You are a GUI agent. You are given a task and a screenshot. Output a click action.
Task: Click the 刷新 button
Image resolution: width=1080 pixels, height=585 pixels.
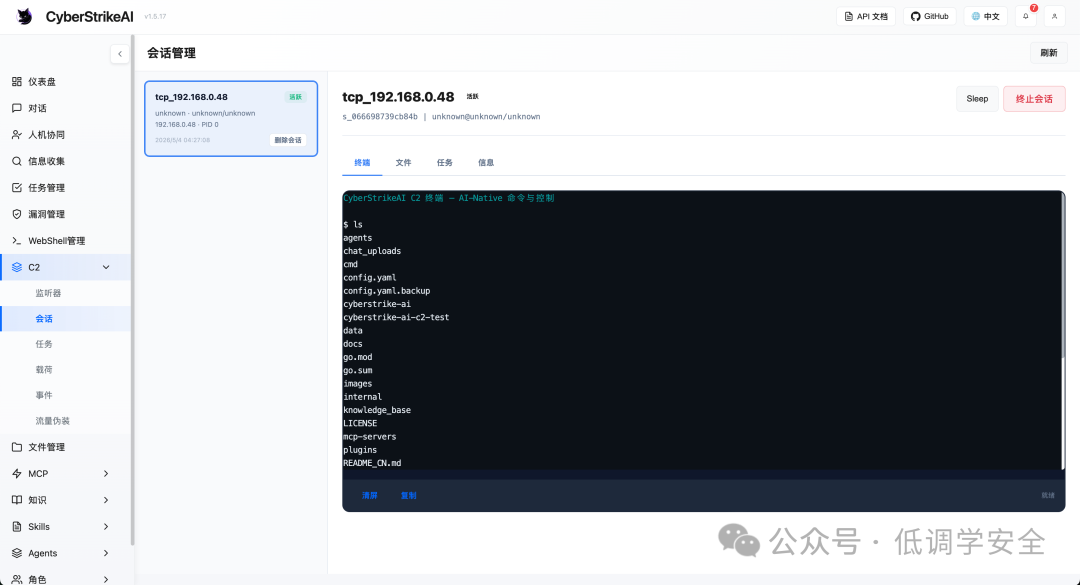pyautogui.click(x=1049, y=53)
